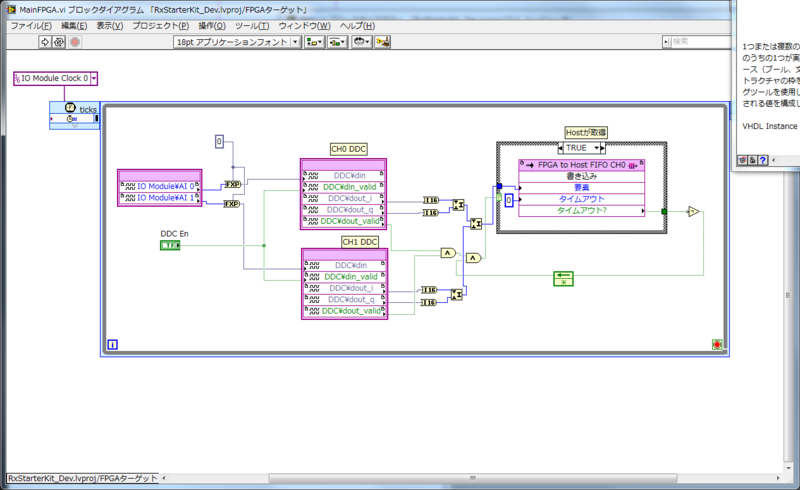The width and height of the screenshot is (800, 490).
Task: Toggle the DDC En boolean control
Action: pos(170,246)
